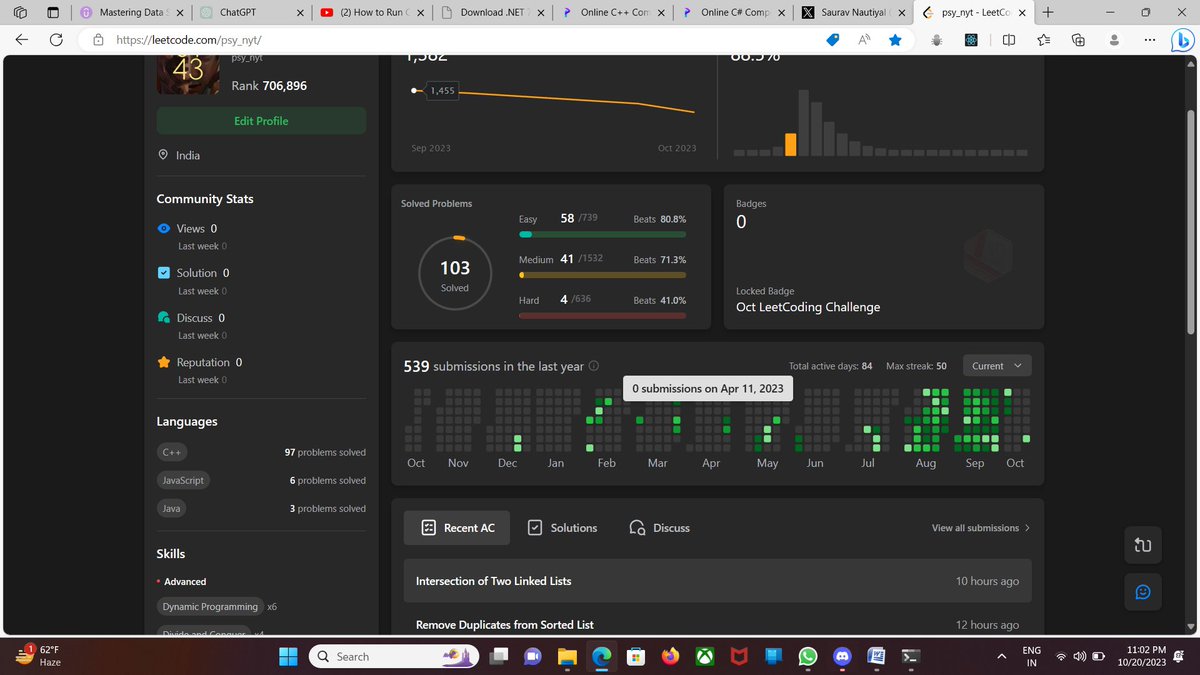Open the feedback smiley icon button at right
Screen dimensions: 1200x675
[x=1143, y=592]
